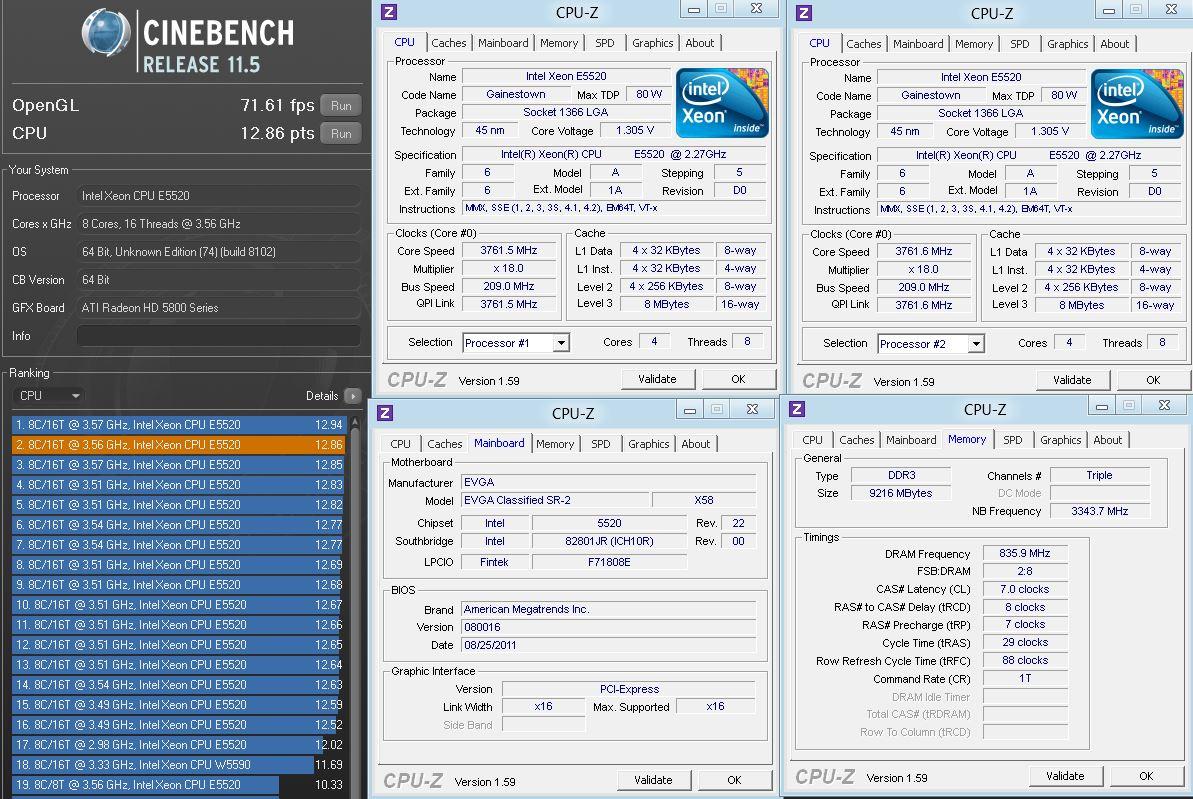Viewport: 1193px width, 799px height.
Task: Run the CPU benchmark
Action: point(341,134)
